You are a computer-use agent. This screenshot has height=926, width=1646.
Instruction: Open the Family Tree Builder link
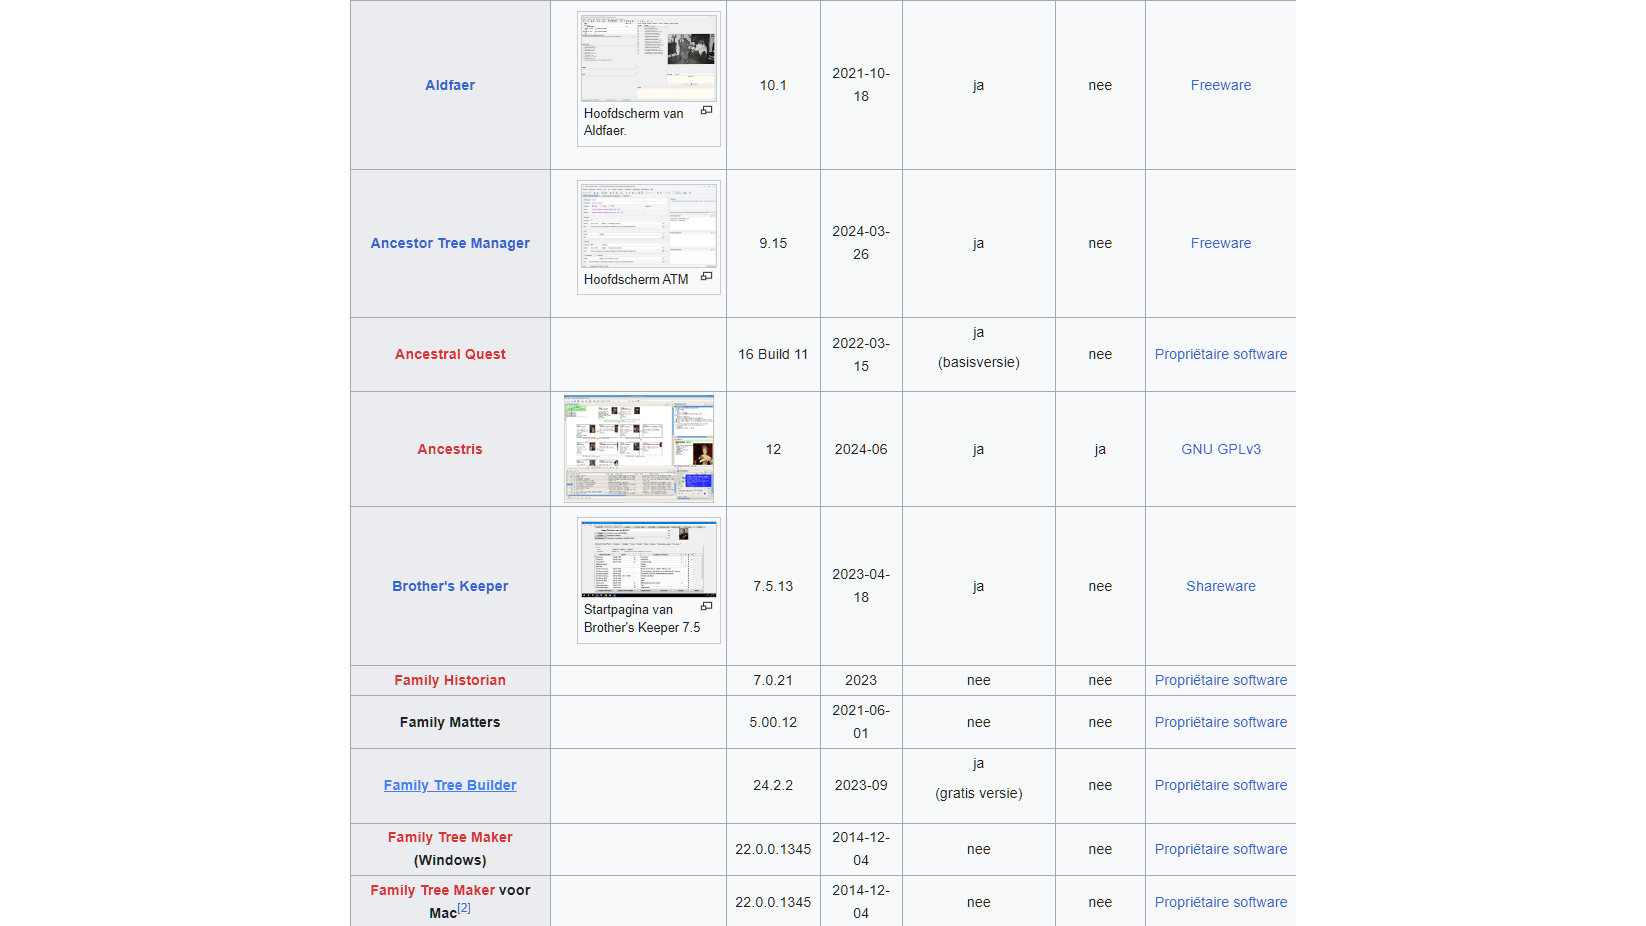tap(450, 785)
